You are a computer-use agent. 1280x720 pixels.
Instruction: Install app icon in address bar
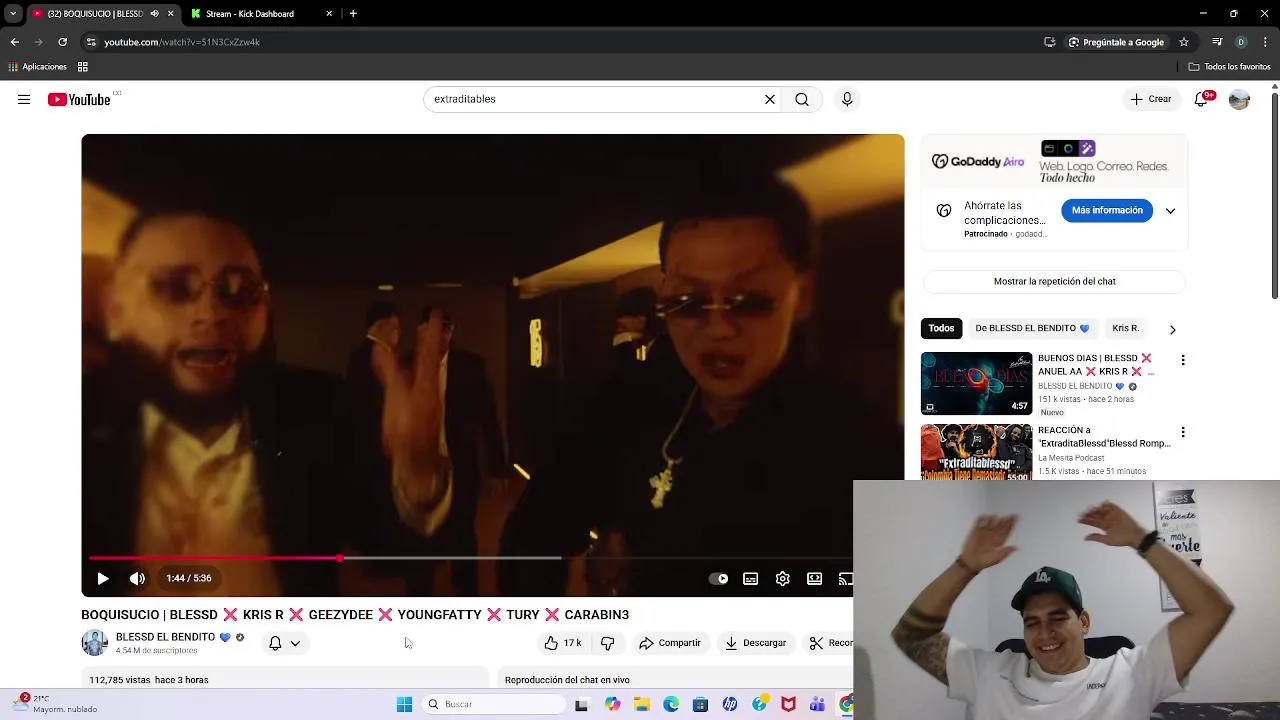[1049, 42]
